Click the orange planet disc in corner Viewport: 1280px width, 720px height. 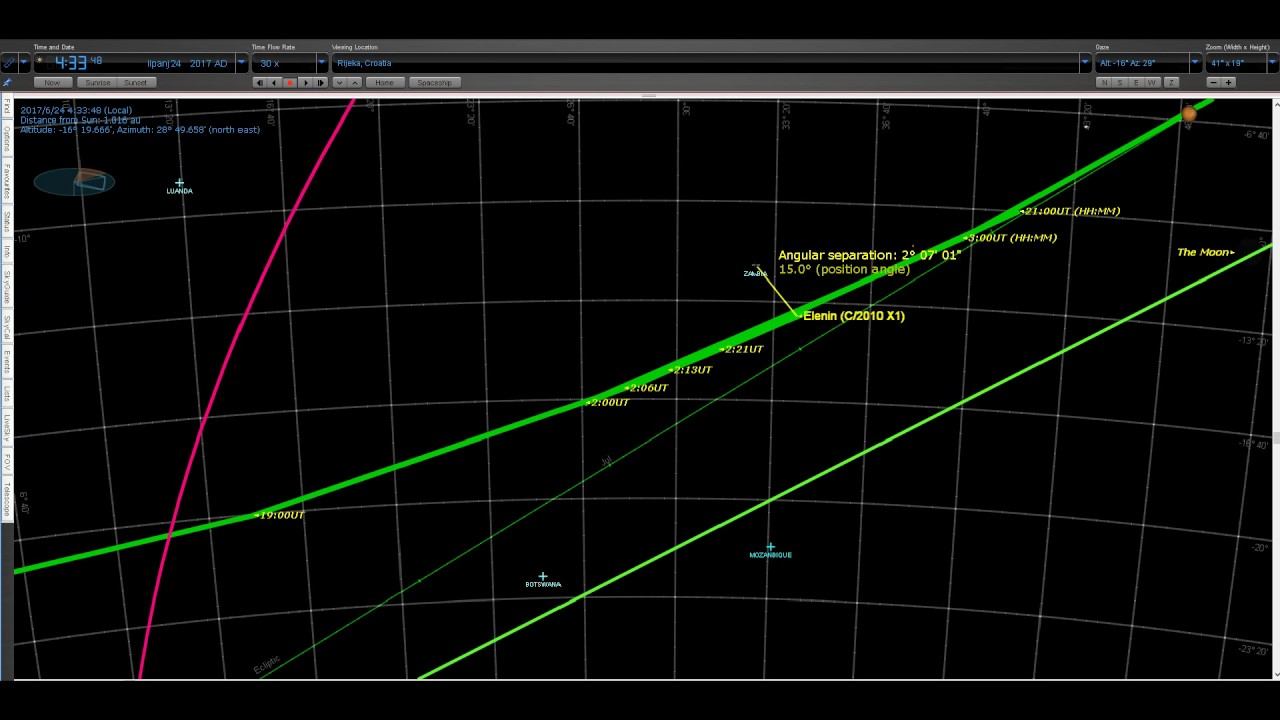[1189, 114]
